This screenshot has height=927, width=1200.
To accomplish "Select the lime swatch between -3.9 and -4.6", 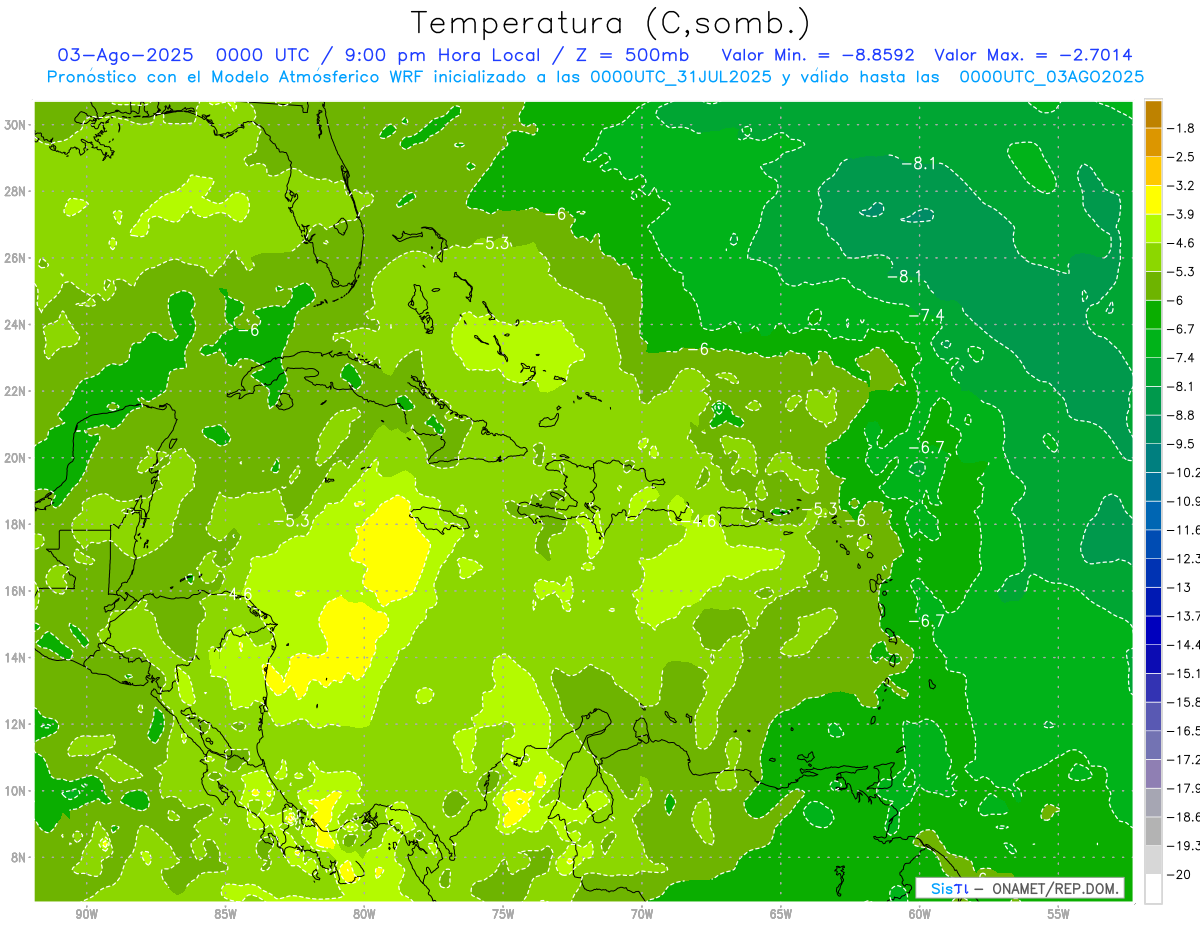I will pos(1153,228).
